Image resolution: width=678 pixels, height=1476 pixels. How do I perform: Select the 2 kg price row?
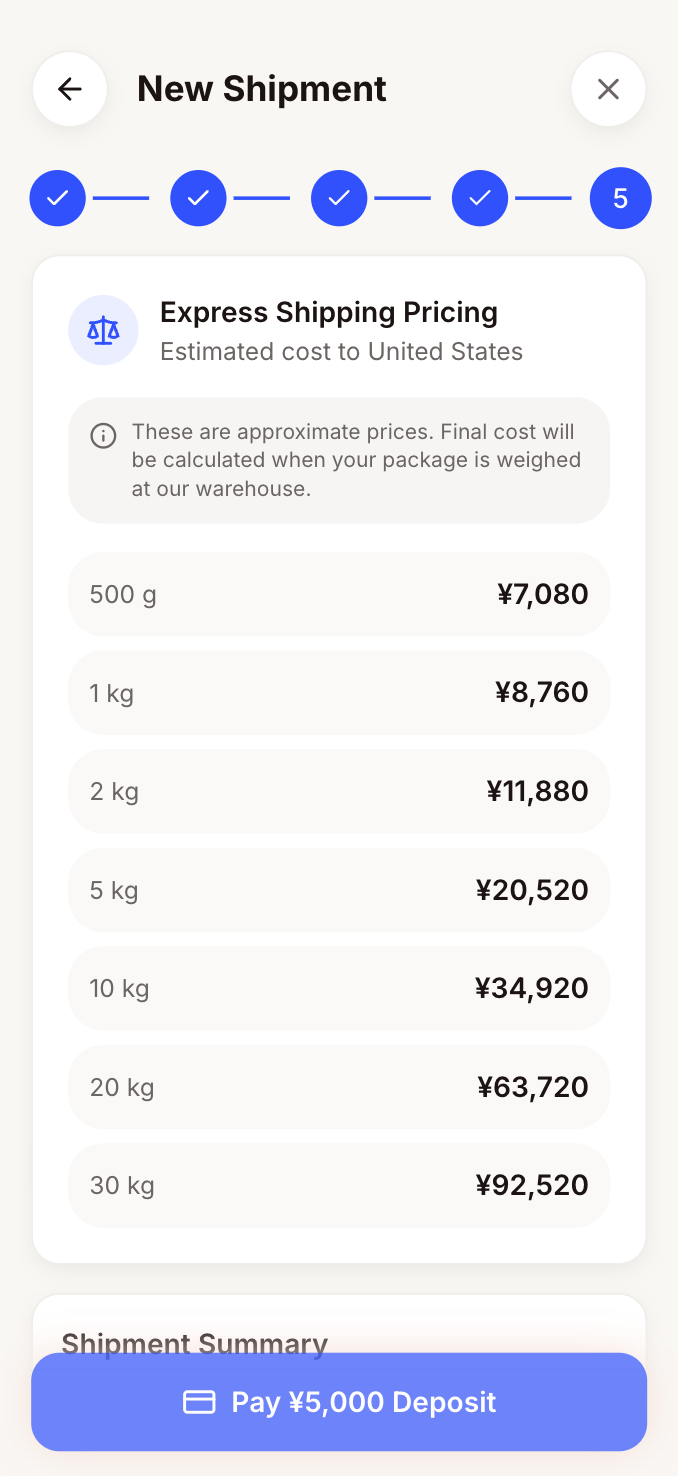click(x=338, y=791)
